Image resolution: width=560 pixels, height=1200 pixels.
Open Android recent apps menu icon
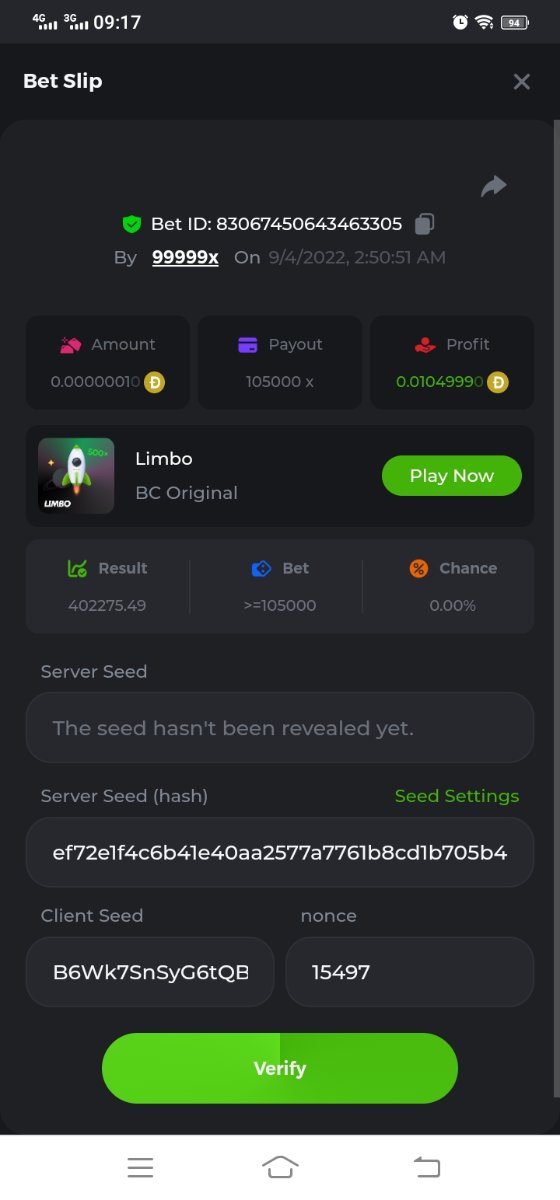pos(140,1167)
